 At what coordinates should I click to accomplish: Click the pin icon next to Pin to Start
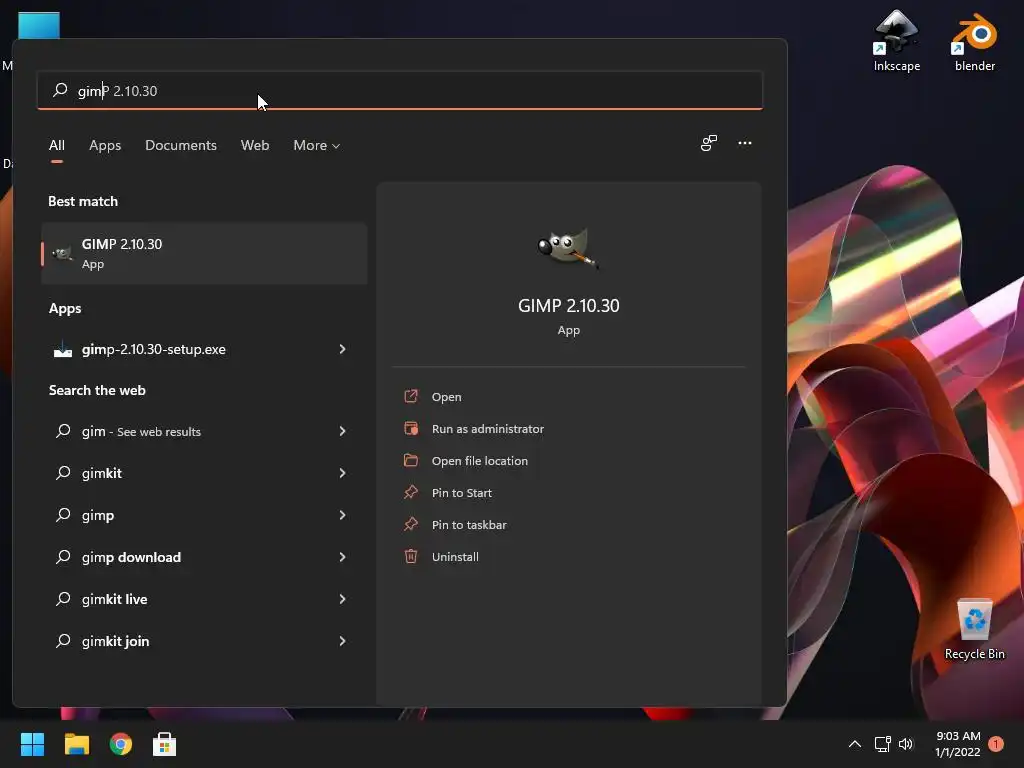tap(411, 492)
